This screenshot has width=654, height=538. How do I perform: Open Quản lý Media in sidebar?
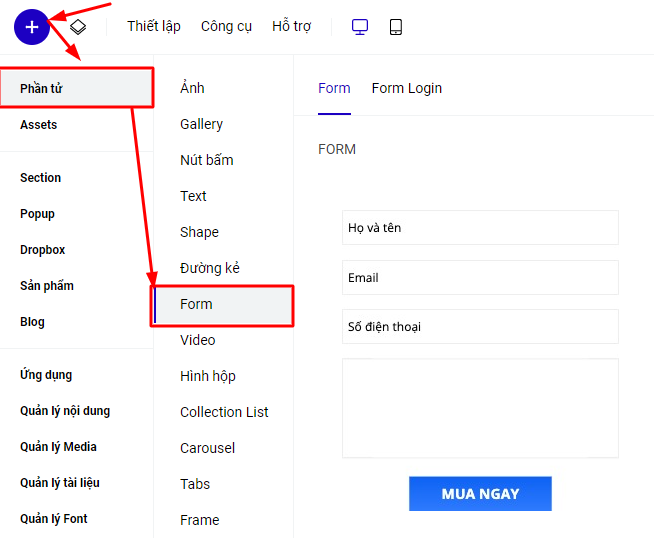58,447
